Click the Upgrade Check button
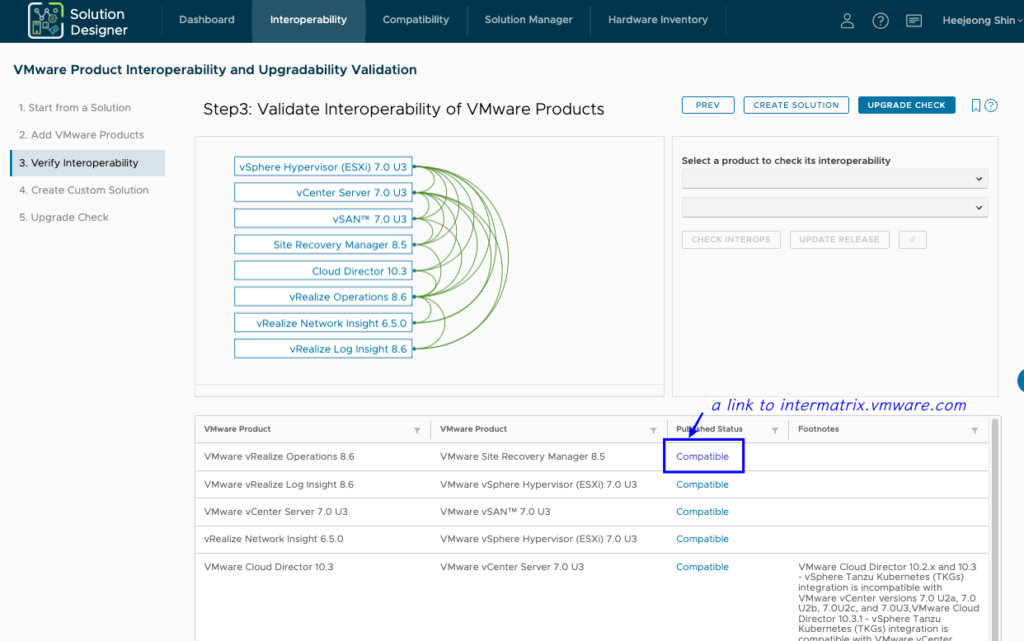Screen dimensions: 1024x641 (x=906, y=104)
